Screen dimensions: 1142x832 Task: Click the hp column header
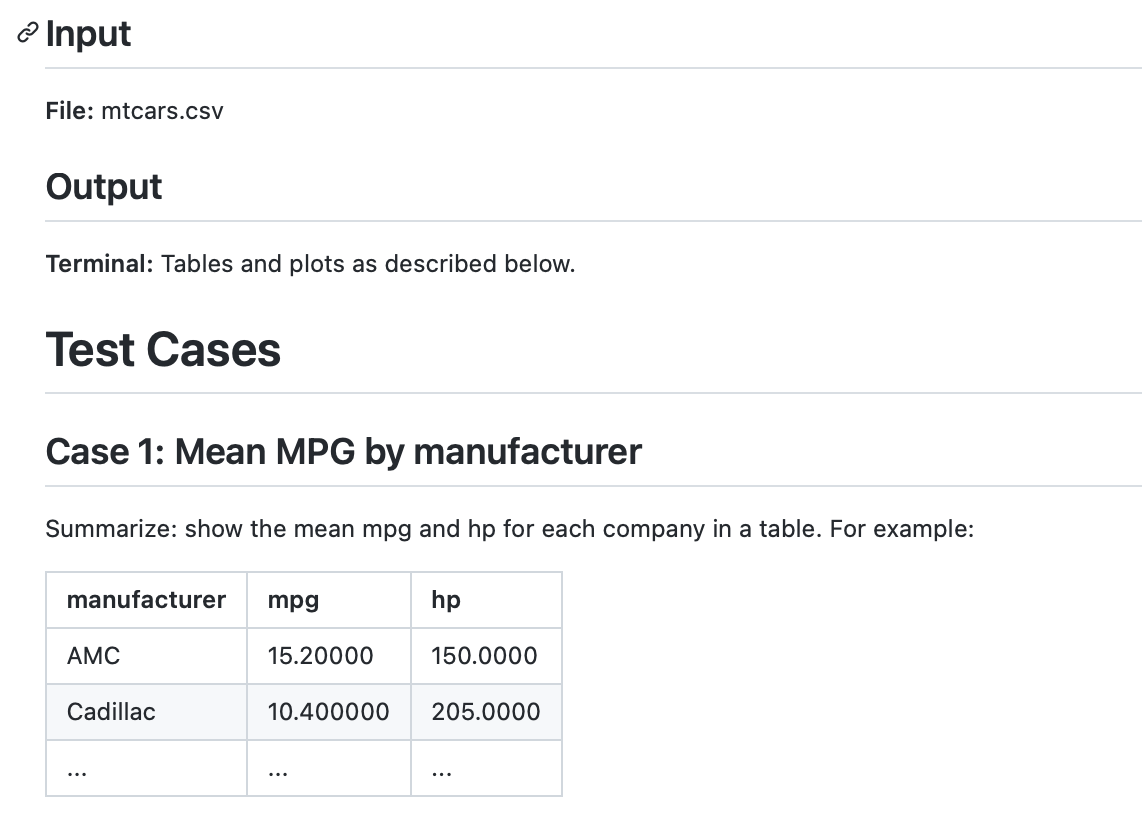click(446, 600)
